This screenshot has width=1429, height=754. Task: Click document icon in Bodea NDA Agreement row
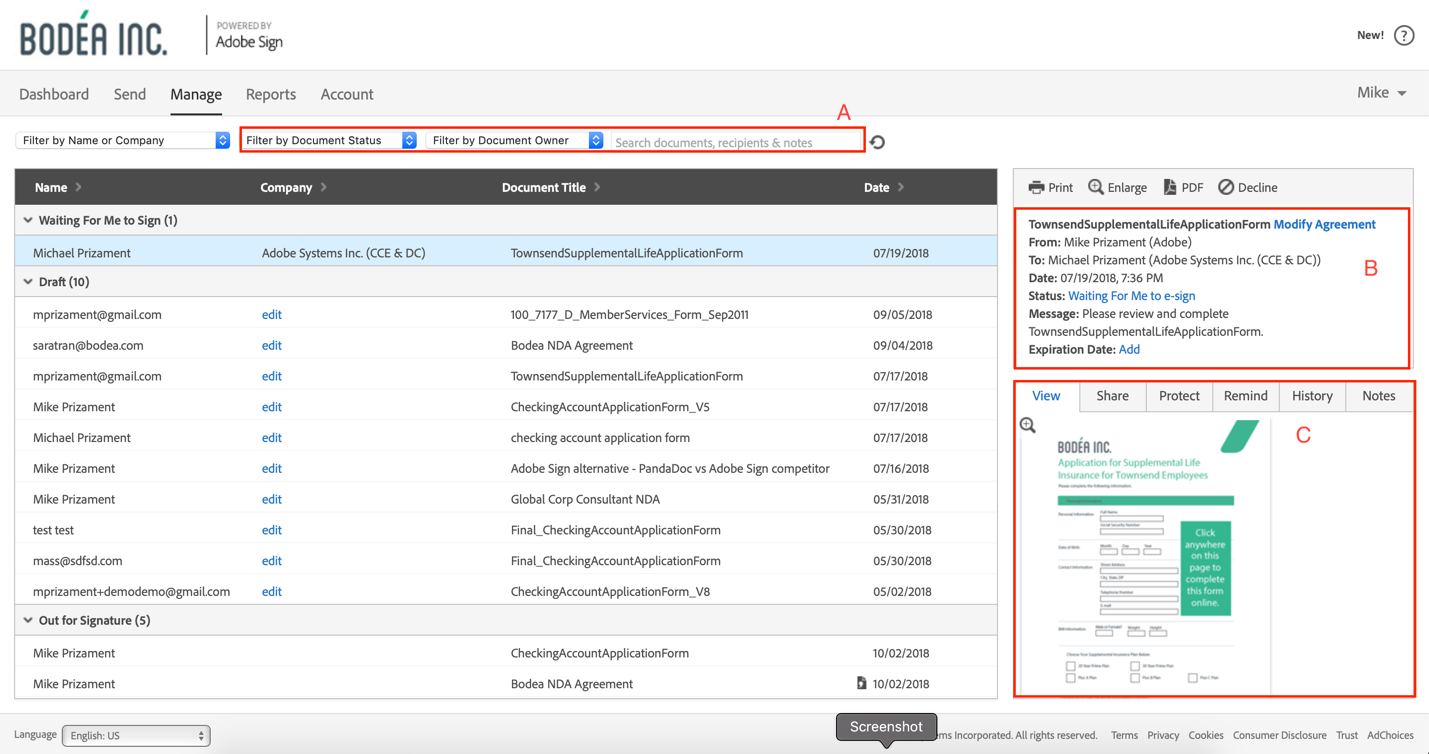861,683
